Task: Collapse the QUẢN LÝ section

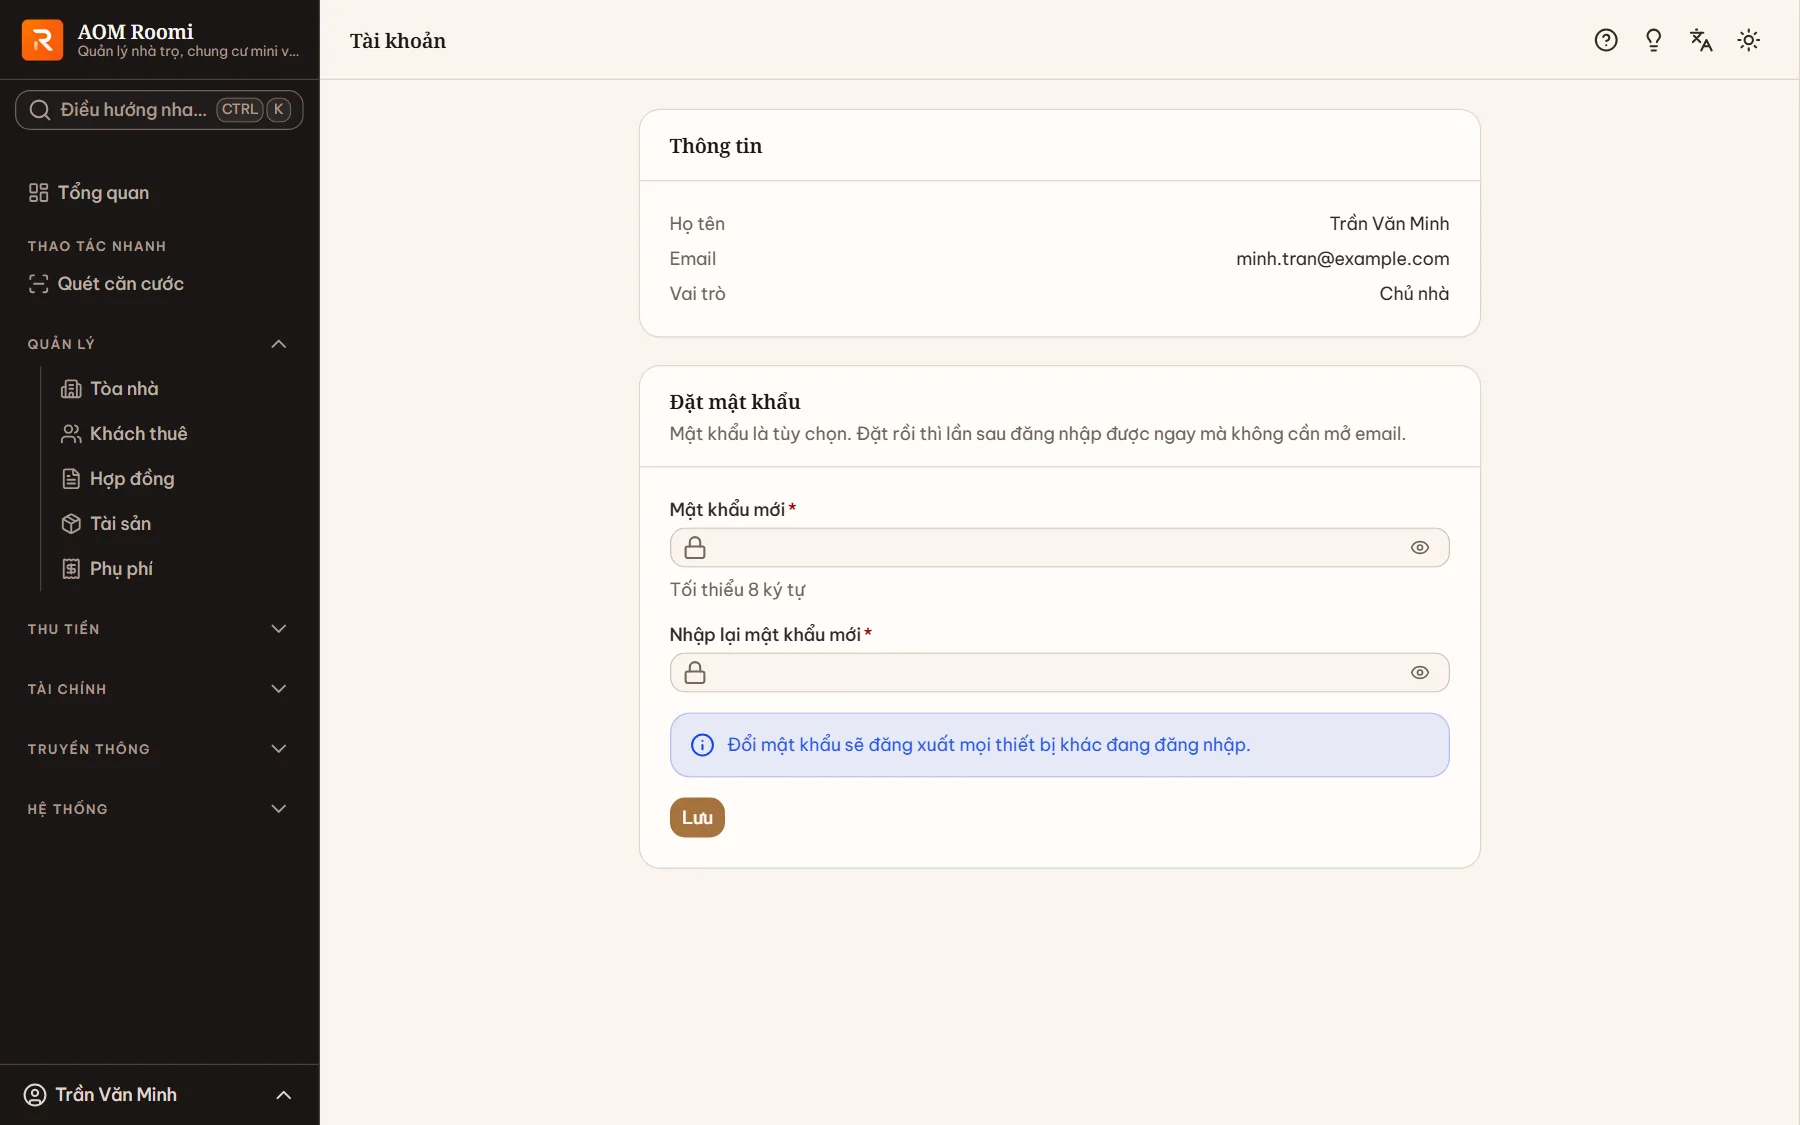Action: (279, 344)
